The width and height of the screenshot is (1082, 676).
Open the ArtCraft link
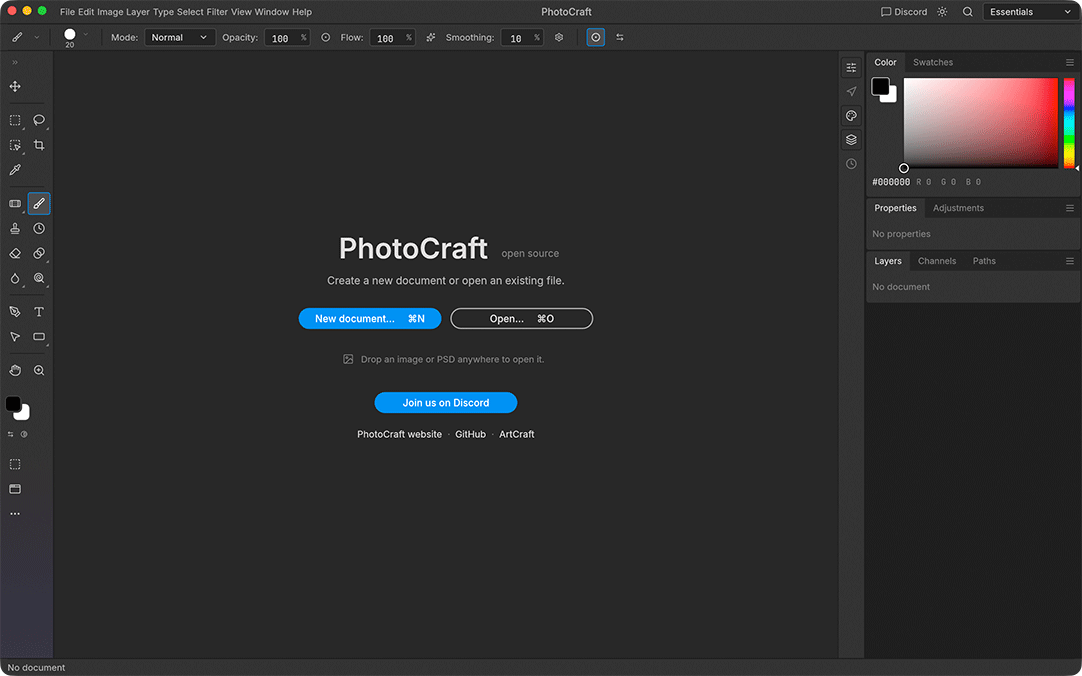[x=517, y=434]
